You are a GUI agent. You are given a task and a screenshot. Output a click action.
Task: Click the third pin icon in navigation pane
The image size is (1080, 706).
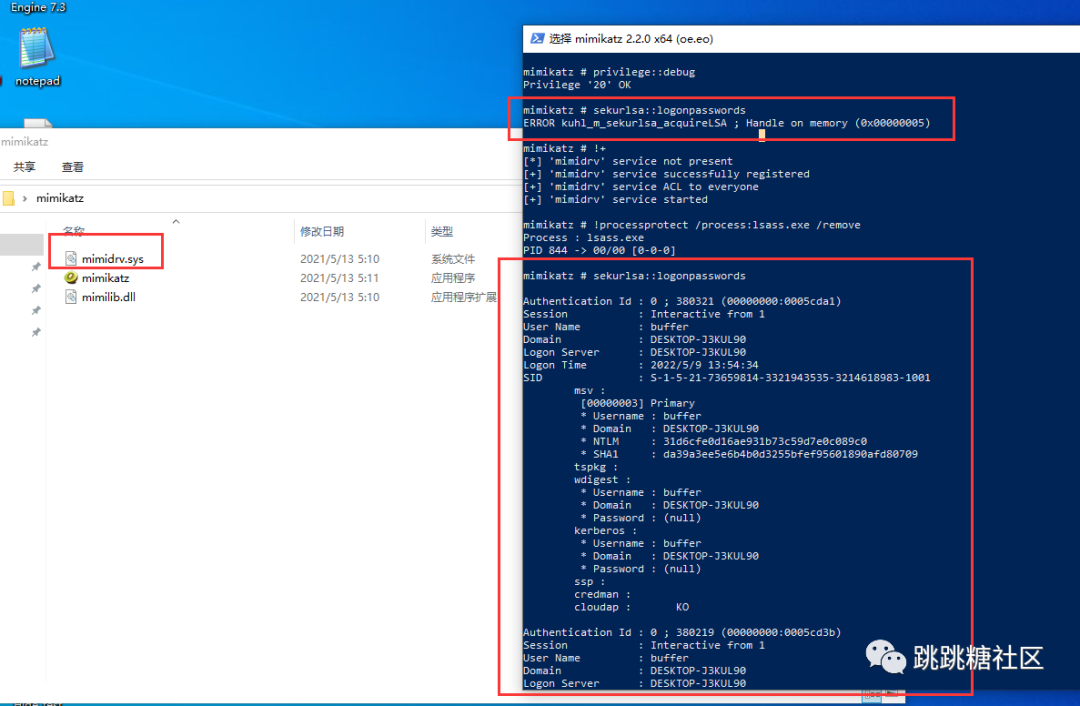[x=36, y=311]
